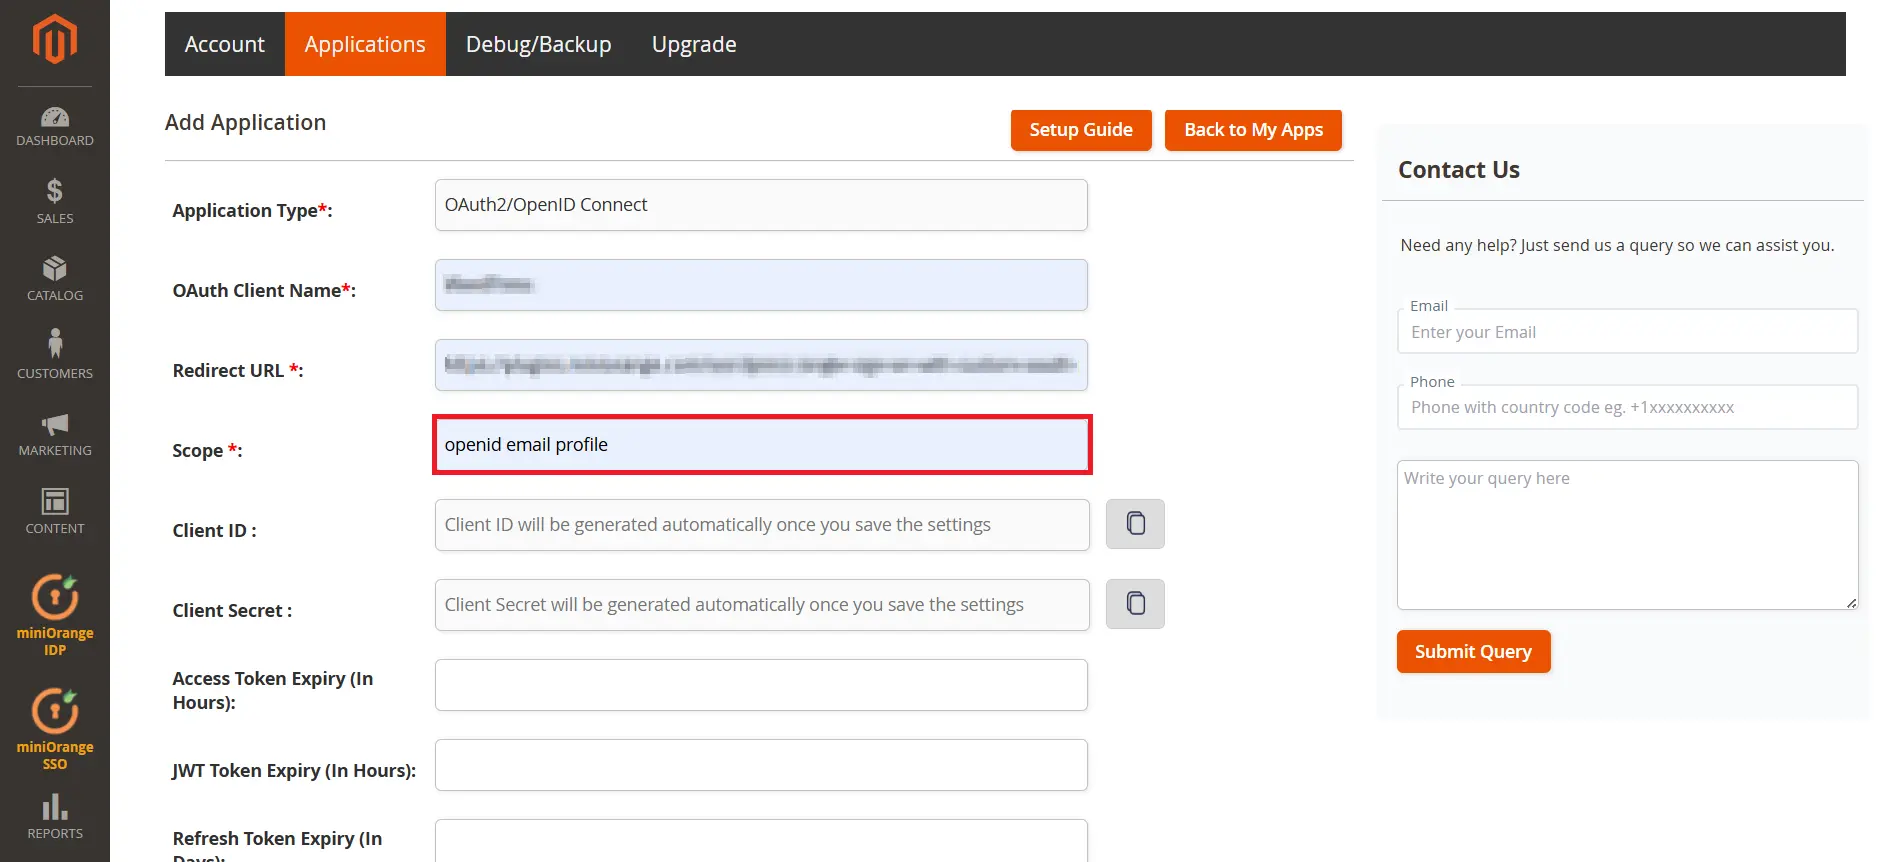
Task: Open the Reports sidebar menu
Action: 55,817
